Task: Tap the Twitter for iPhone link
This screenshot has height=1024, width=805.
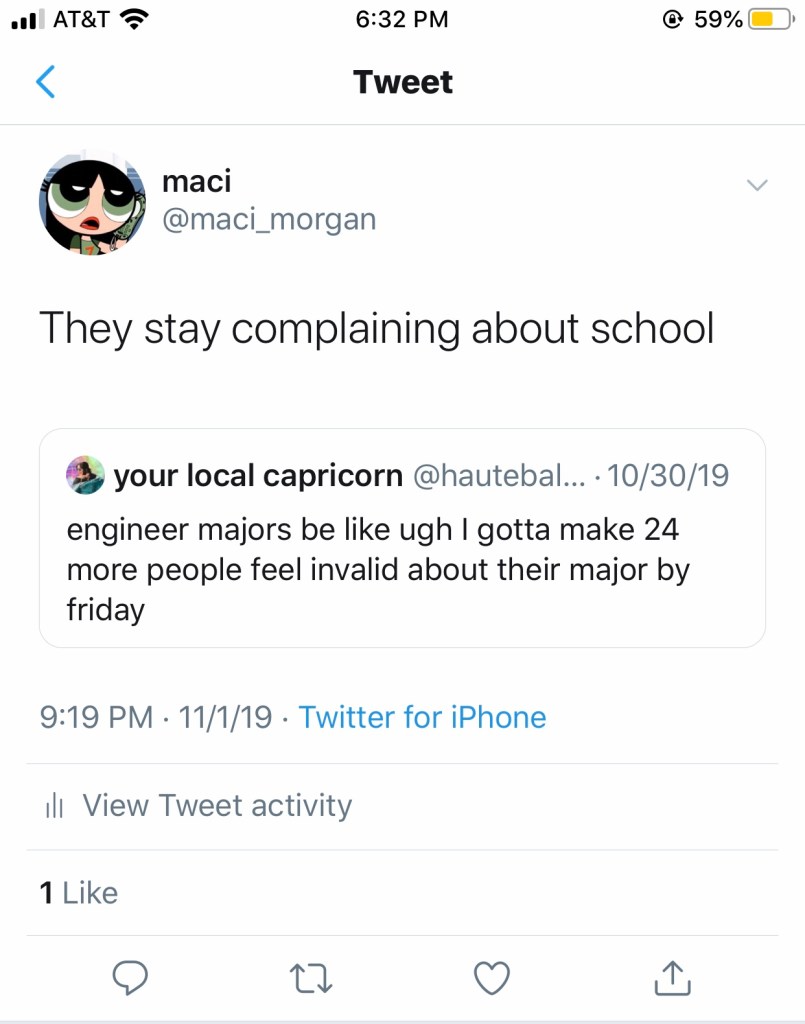Action: 422,717
